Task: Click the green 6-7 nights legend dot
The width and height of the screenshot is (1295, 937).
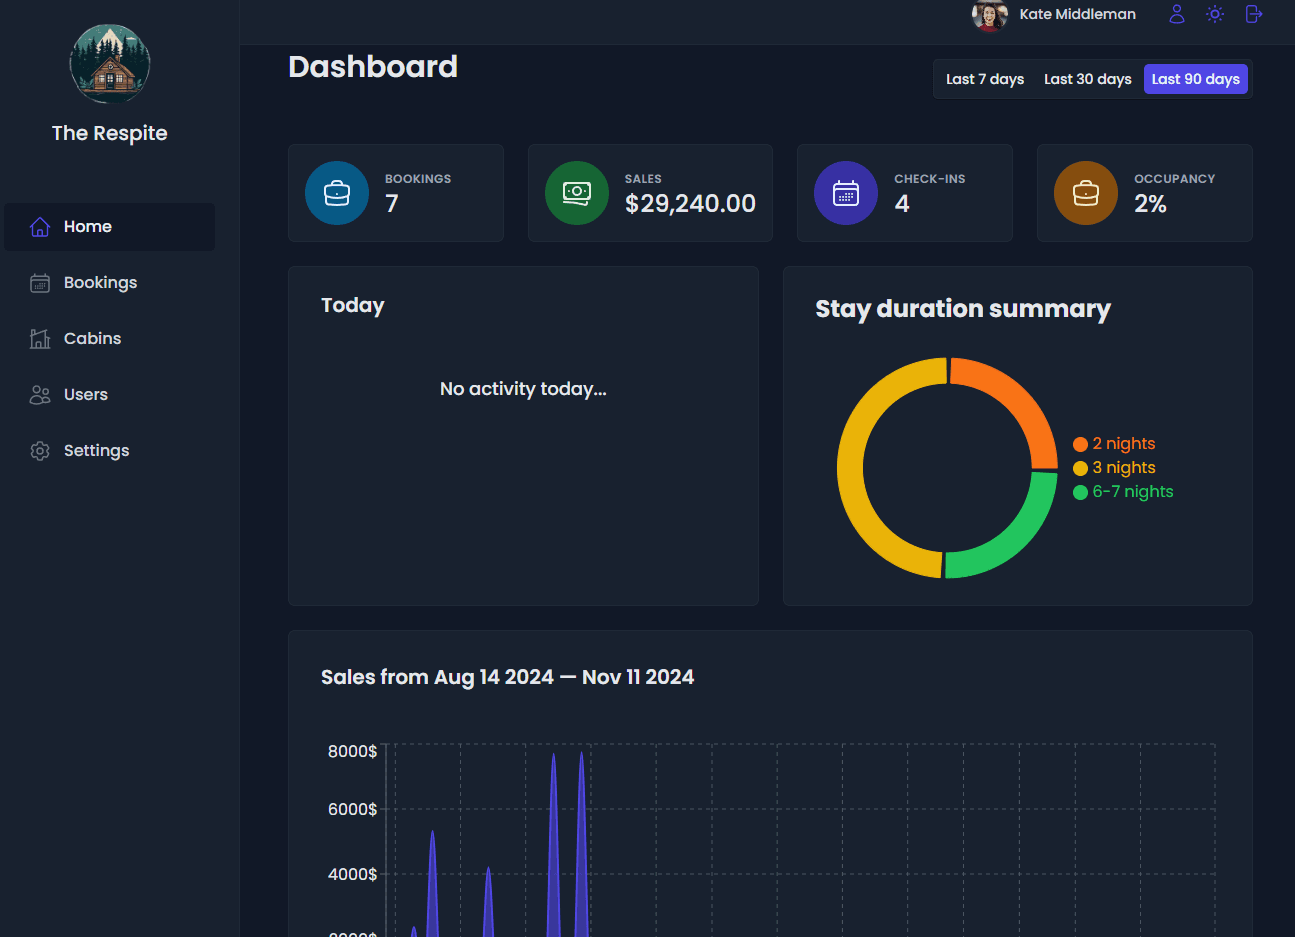Action: [x=1080, y=491]
